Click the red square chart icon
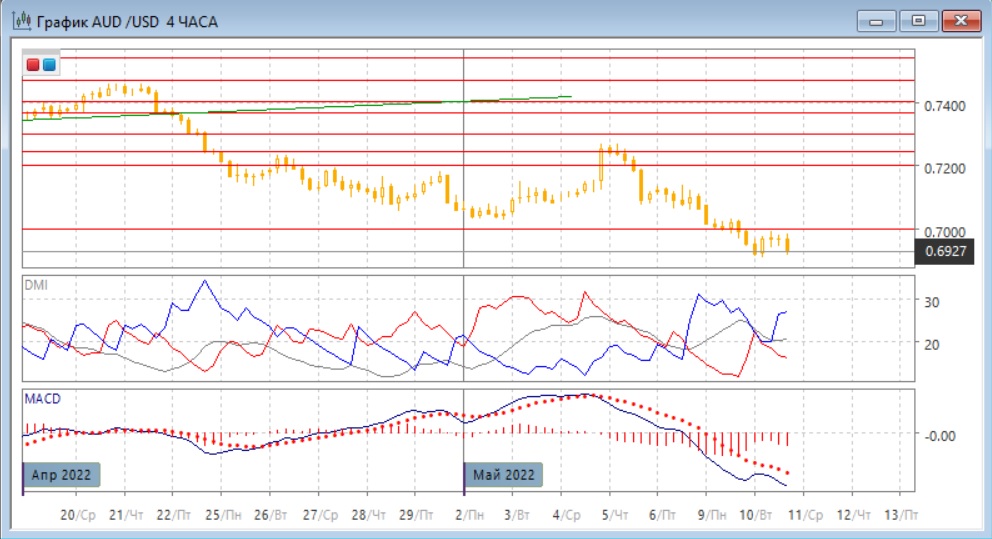Image resolution: width=992 pixels, height=539 pixels. point(34,65)
